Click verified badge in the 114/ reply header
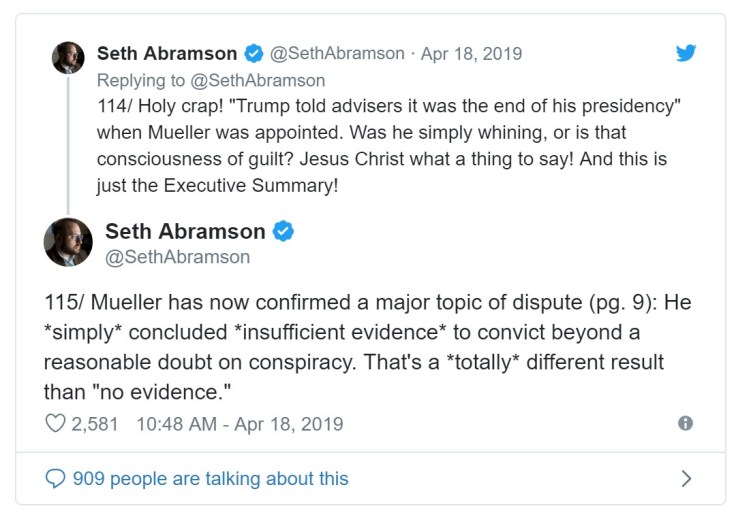The image size is (736, 517). (254, 53)
